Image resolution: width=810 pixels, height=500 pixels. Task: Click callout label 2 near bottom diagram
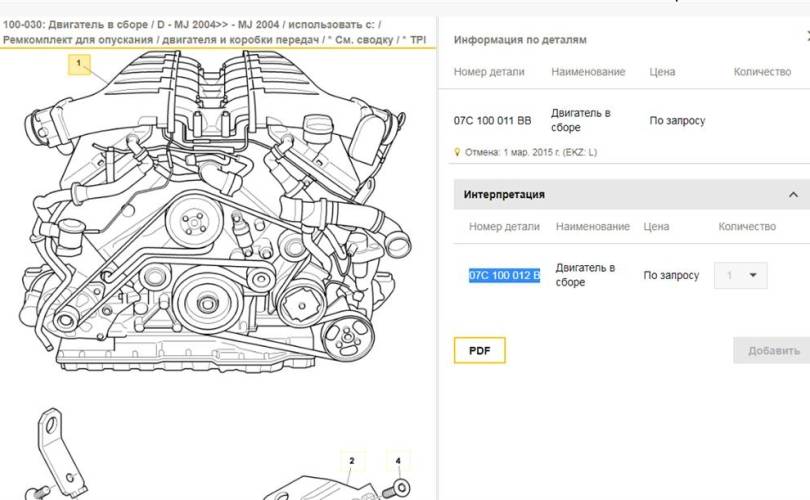click(x=351, y=461)
